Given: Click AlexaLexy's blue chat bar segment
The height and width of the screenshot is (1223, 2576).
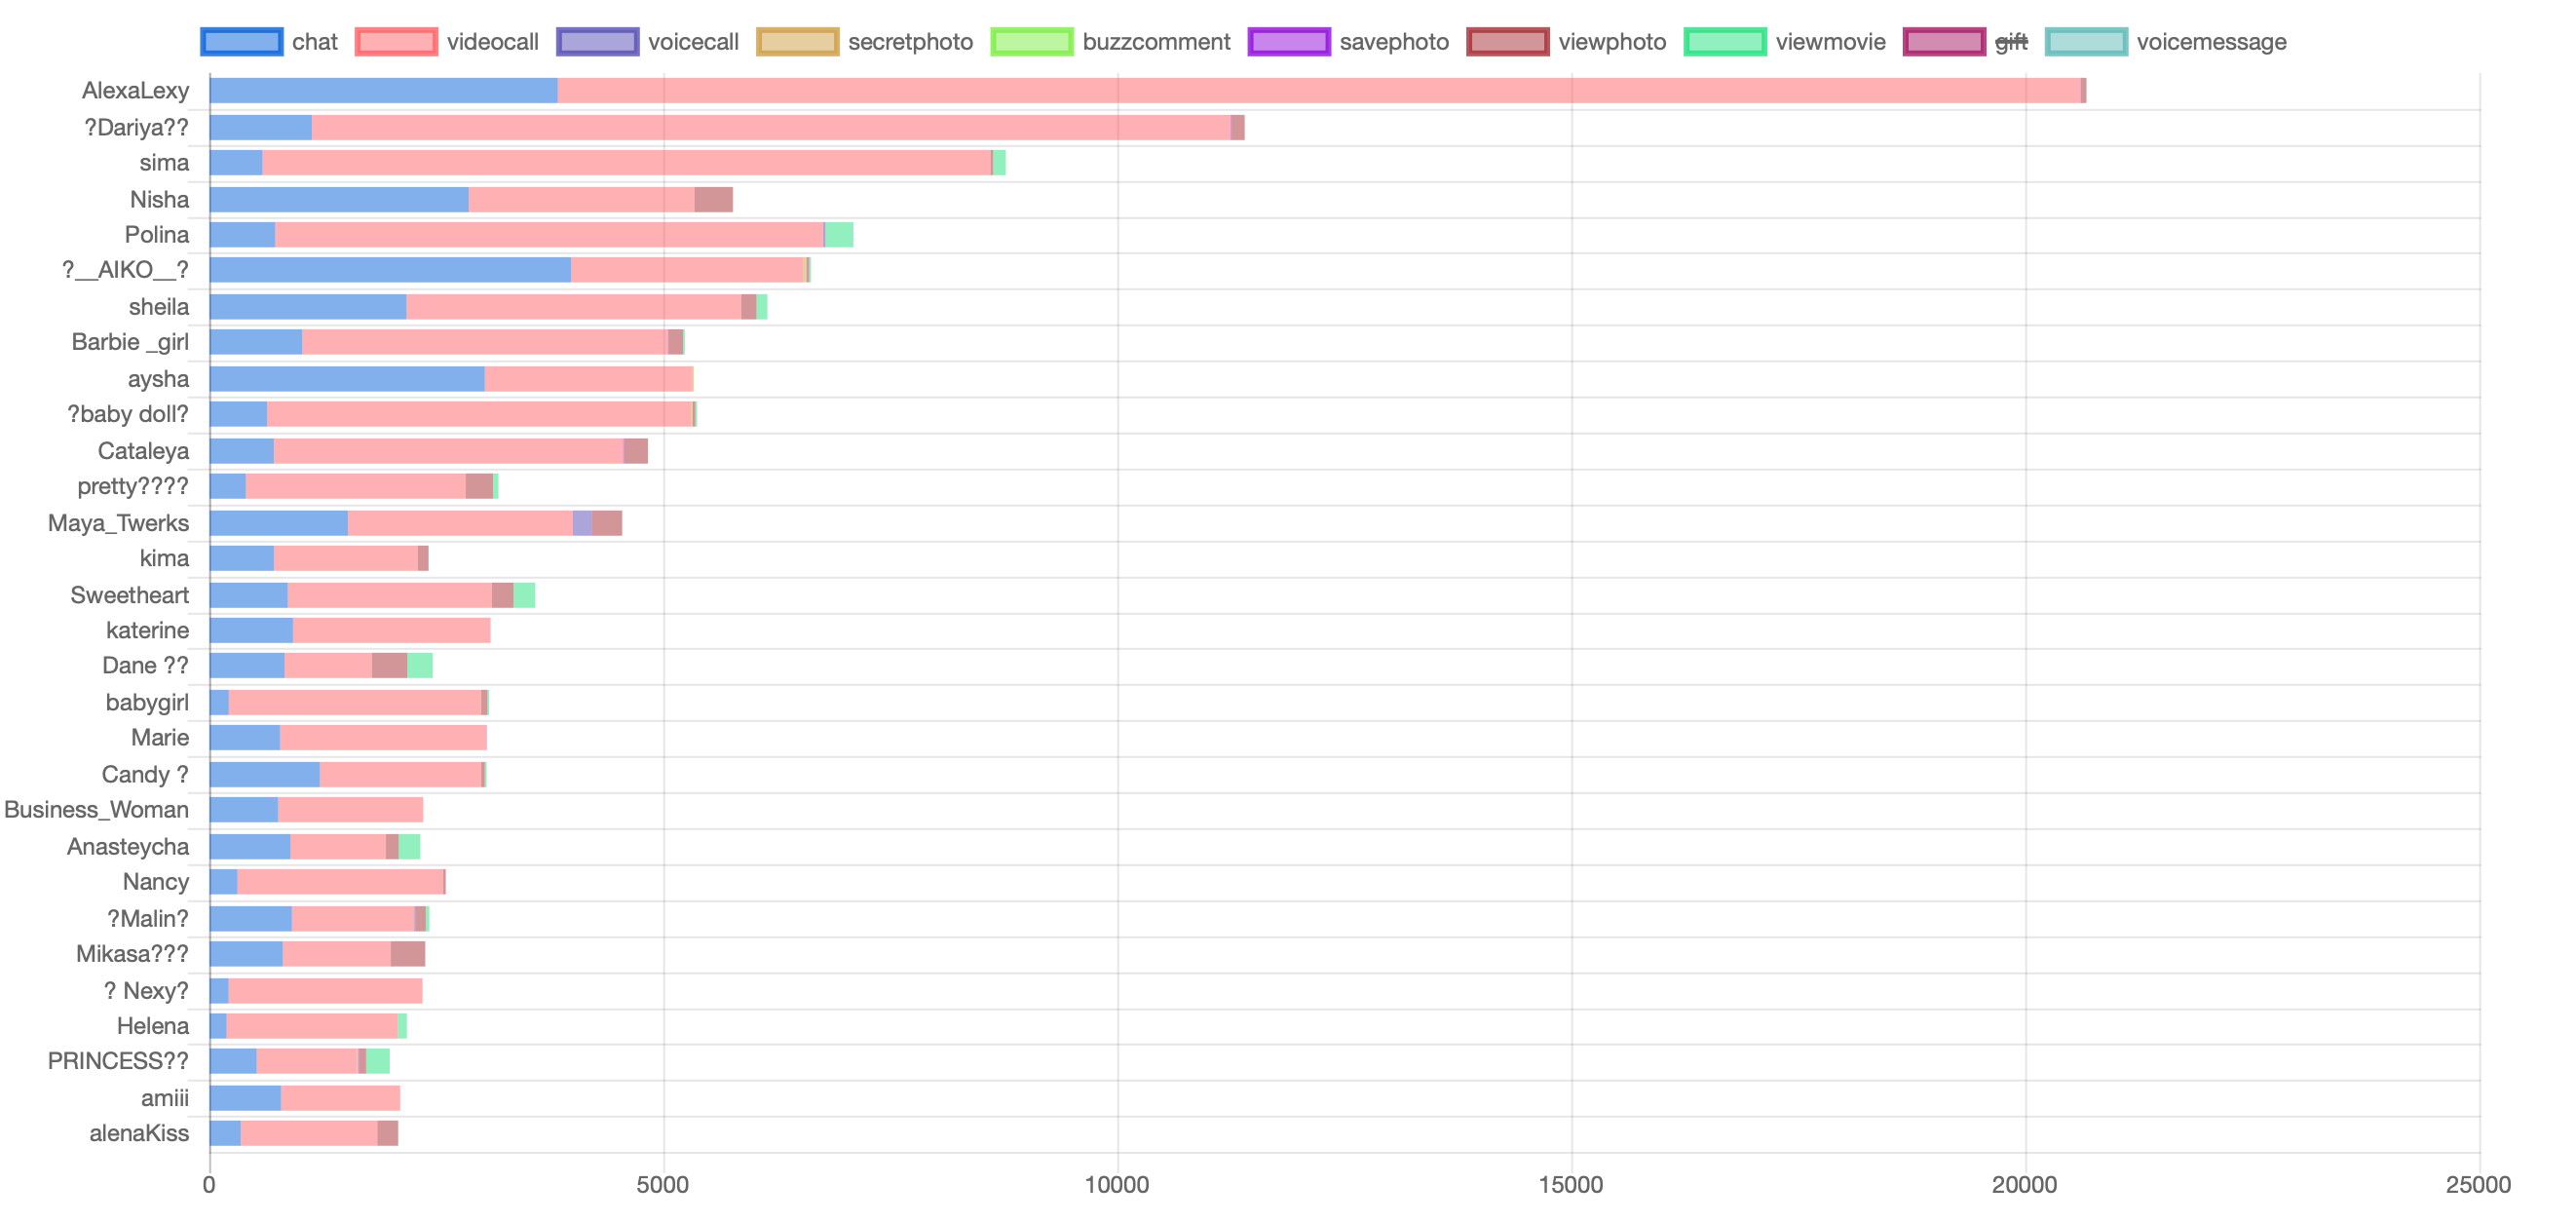Looking at the screenshot, I should (383, 91).
